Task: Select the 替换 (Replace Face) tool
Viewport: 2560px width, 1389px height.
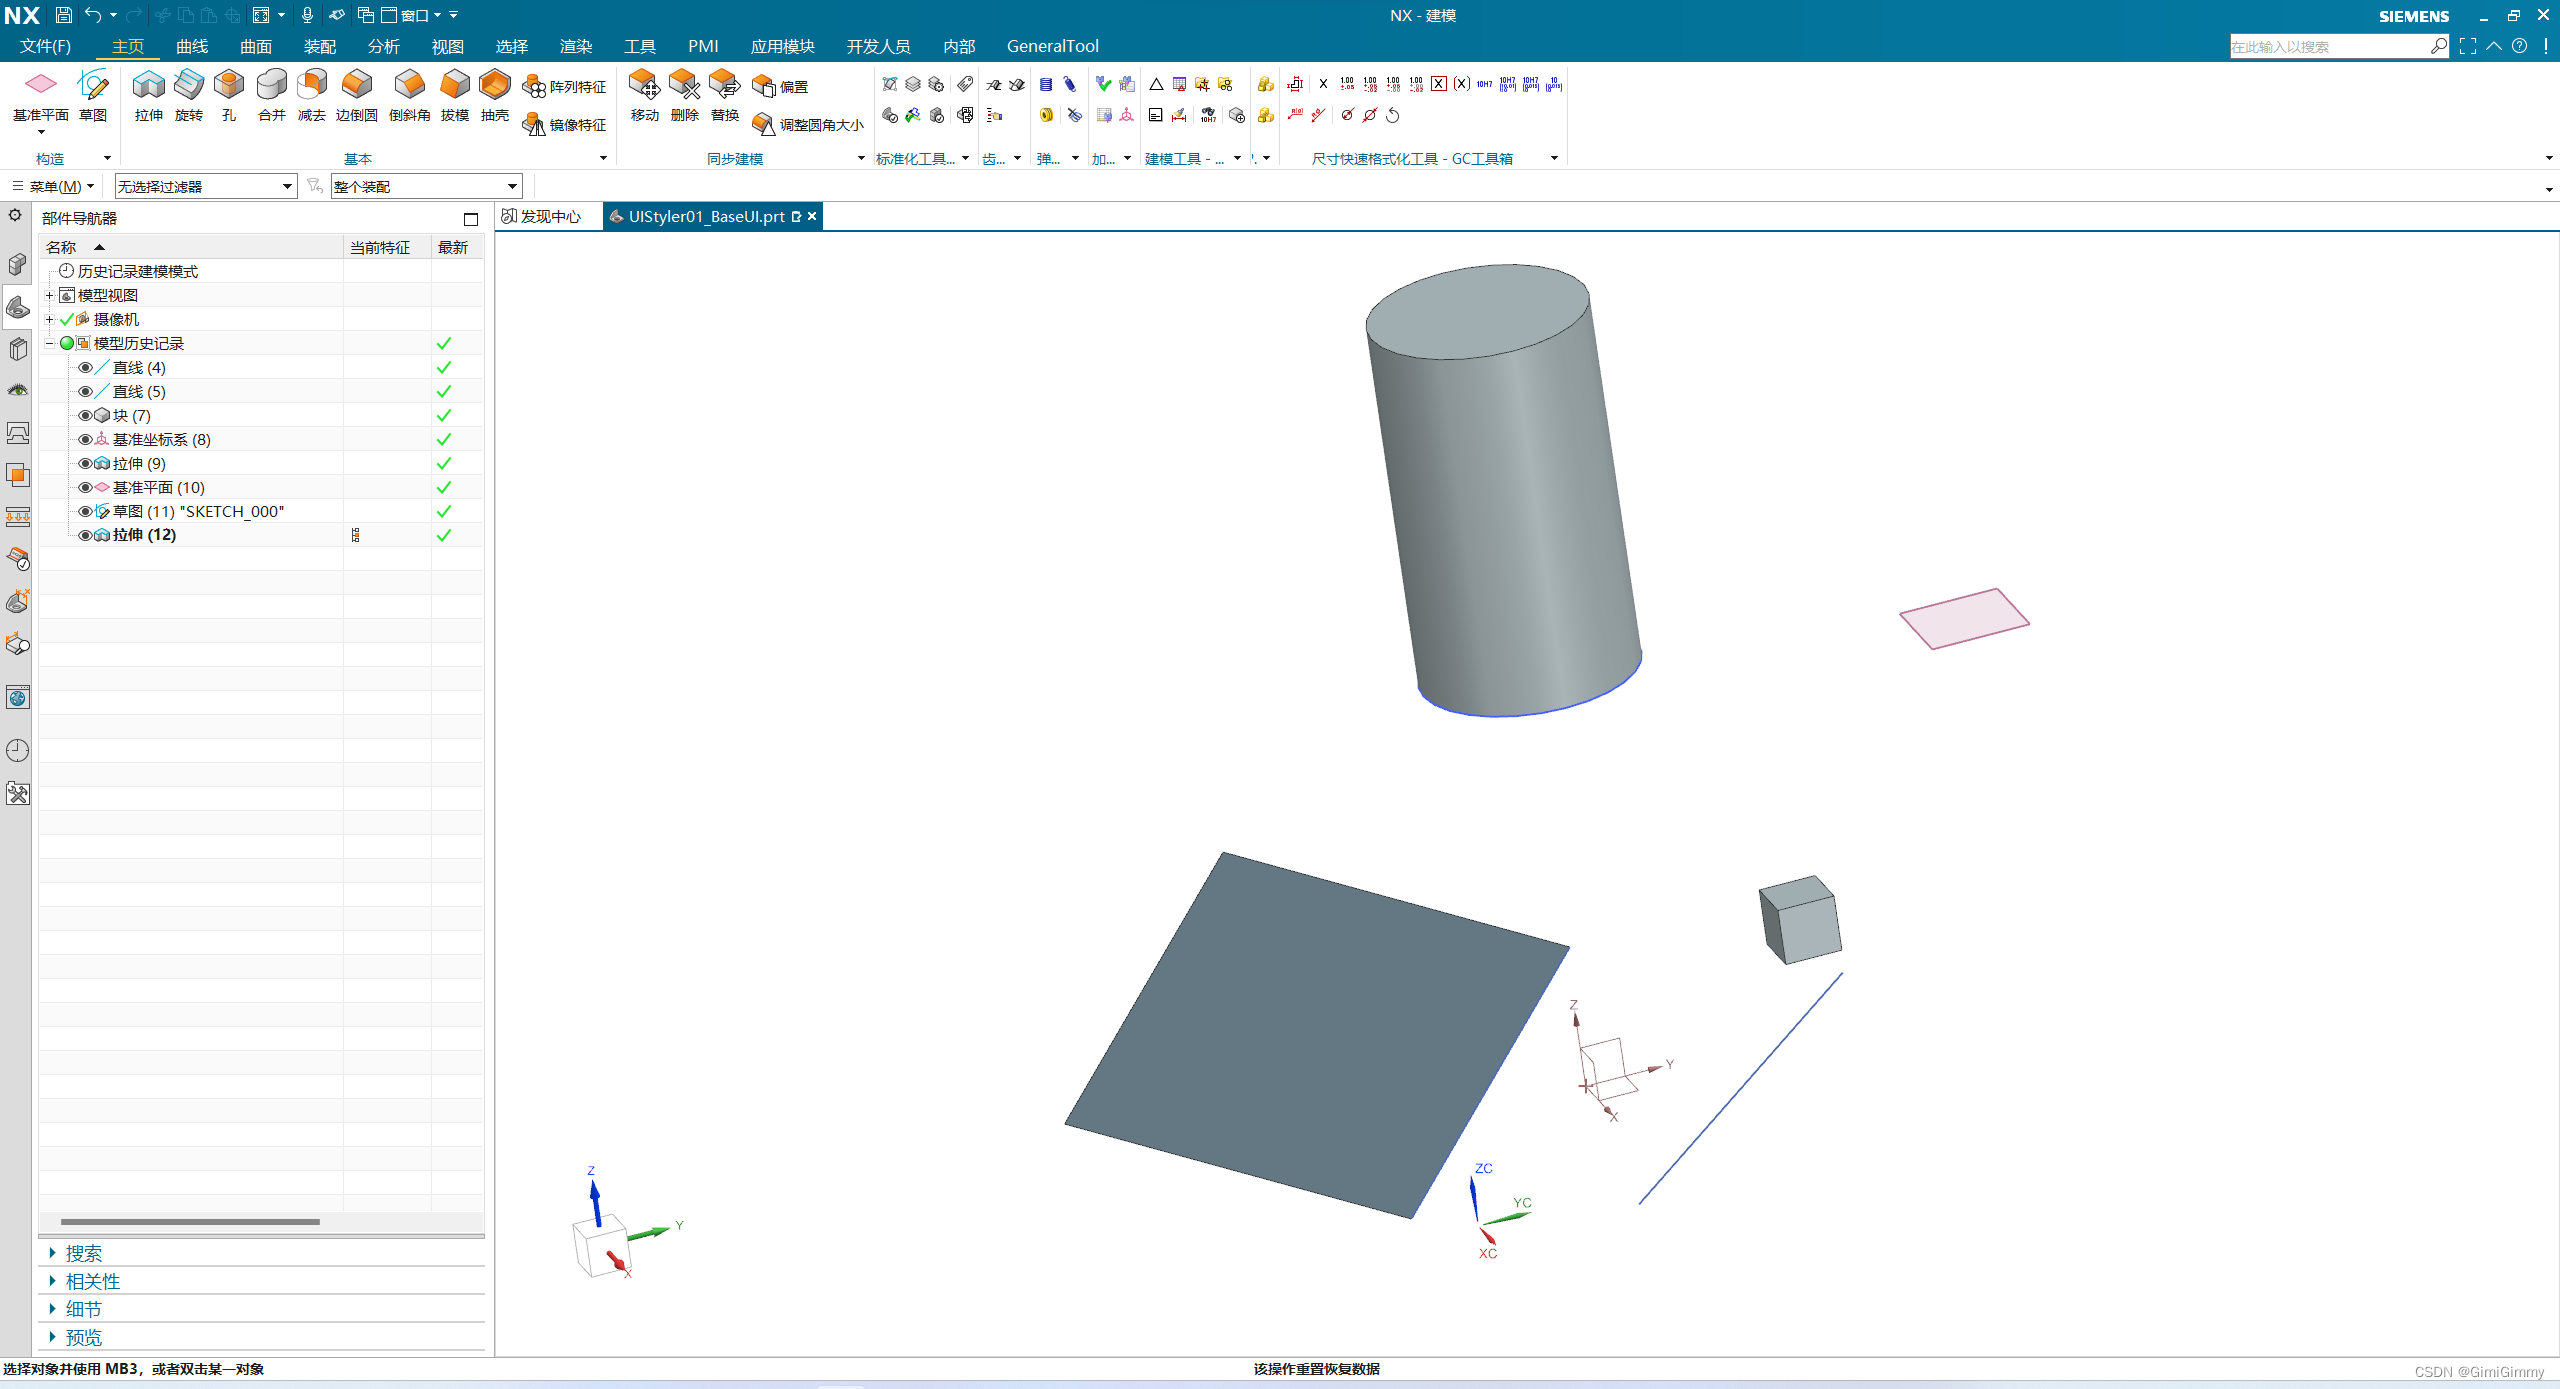Action: (724, 95)
